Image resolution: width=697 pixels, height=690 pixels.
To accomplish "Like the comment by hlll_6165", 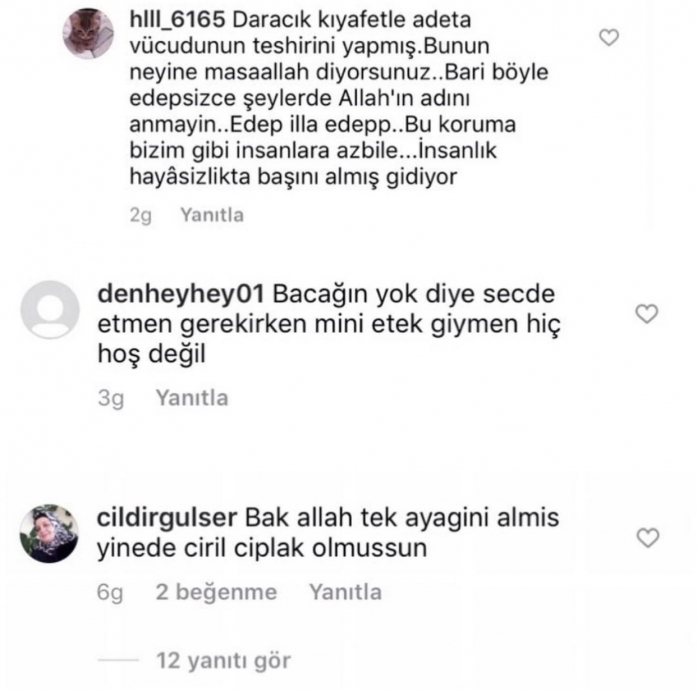I will tap(609, 37).
